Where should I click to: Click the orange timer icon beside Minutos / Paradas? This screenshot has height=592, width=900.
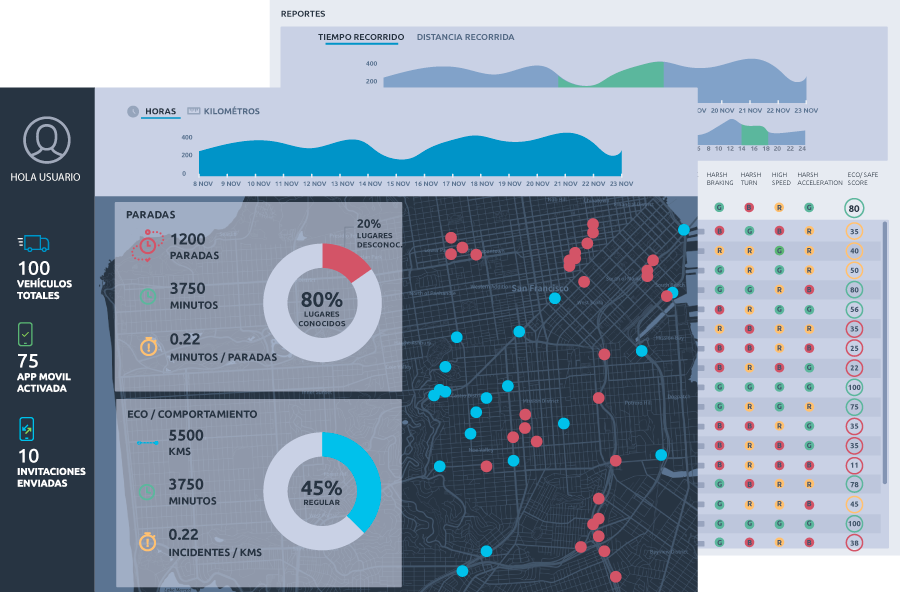coord(148,346)
